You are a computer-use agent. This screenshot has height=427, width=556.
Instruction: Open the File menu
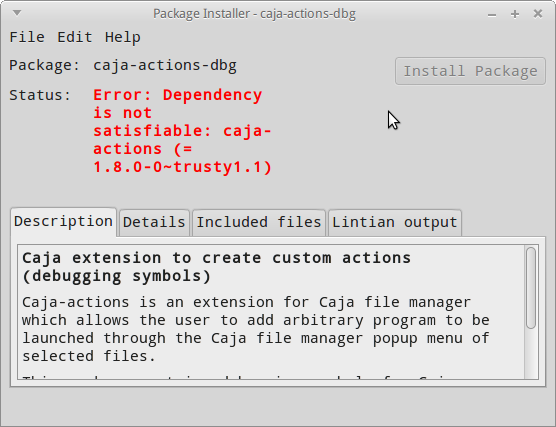tap(27, 37)
